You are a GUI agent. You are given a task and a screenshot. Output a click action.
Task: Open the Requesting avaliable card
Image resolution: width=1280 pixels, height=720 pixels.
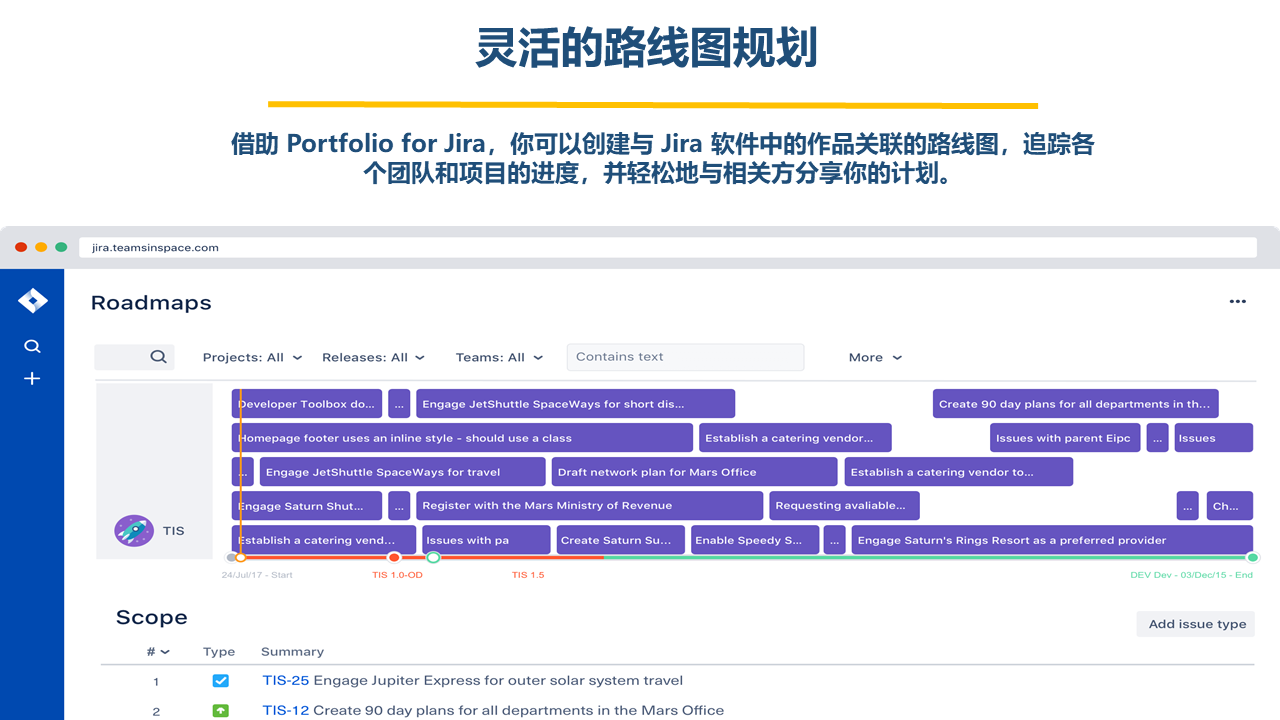pos(844,506)
